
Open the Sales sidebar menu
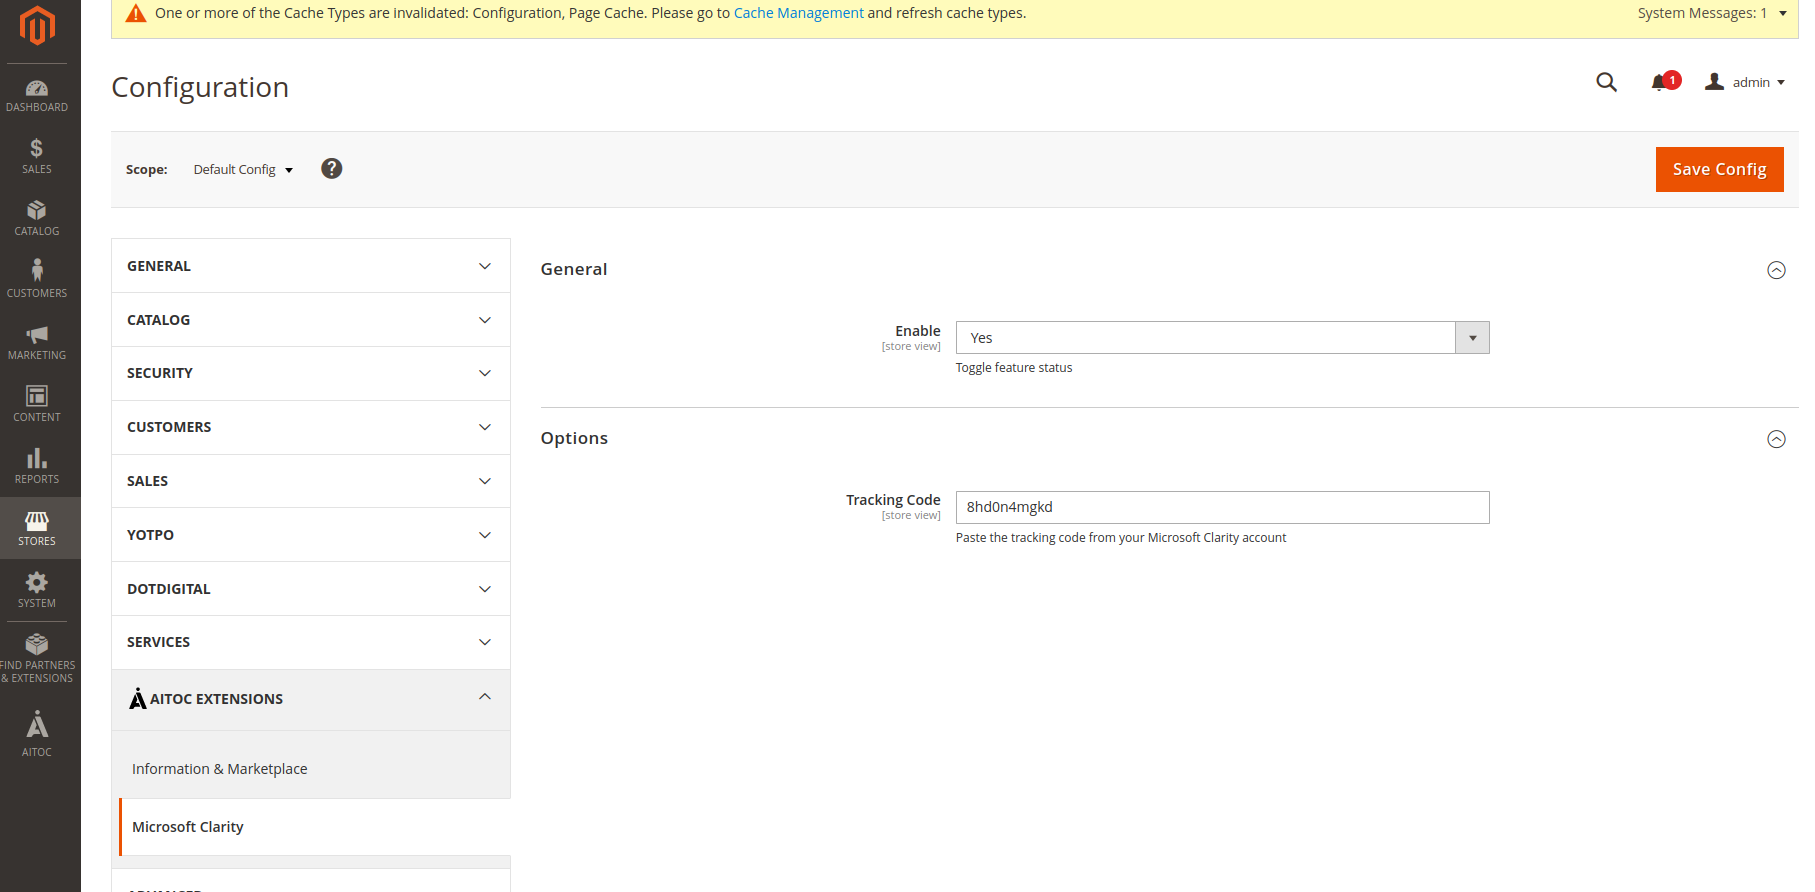37,157
